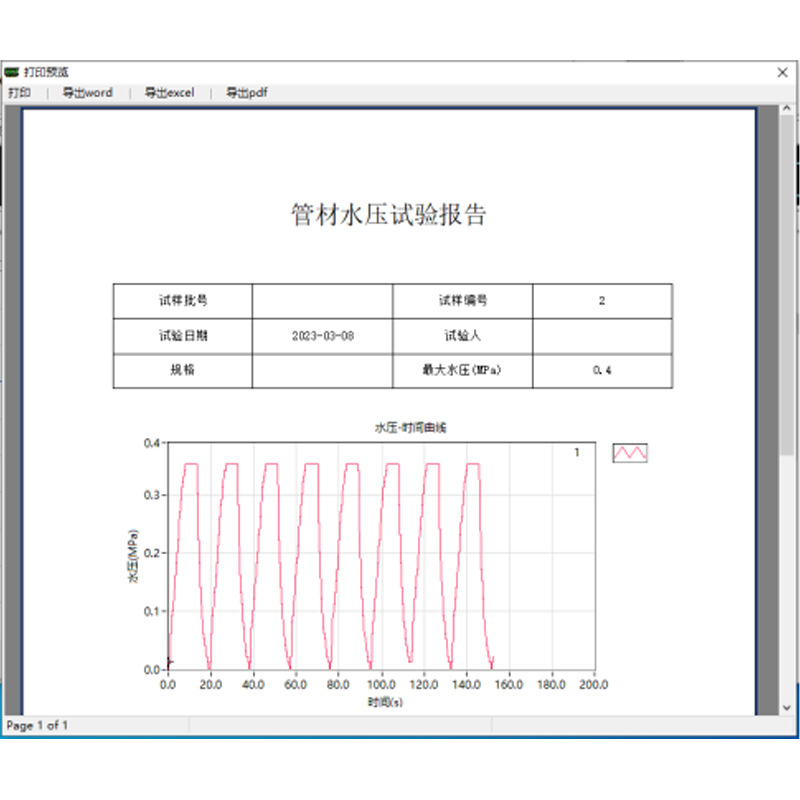Click the x-axis label 时间(s)
800x800 pixels.
(x=385, y=703)
